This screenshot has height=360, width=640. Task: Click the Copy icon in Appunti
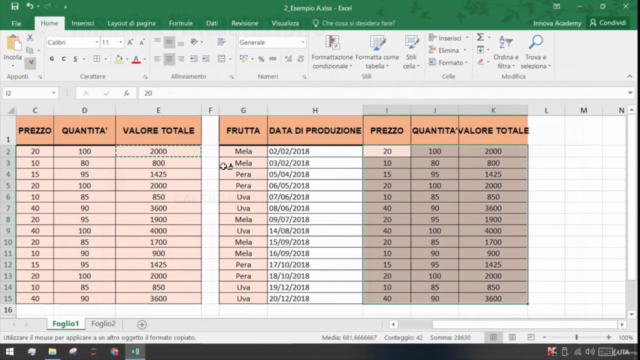click(x=30, y=51)
